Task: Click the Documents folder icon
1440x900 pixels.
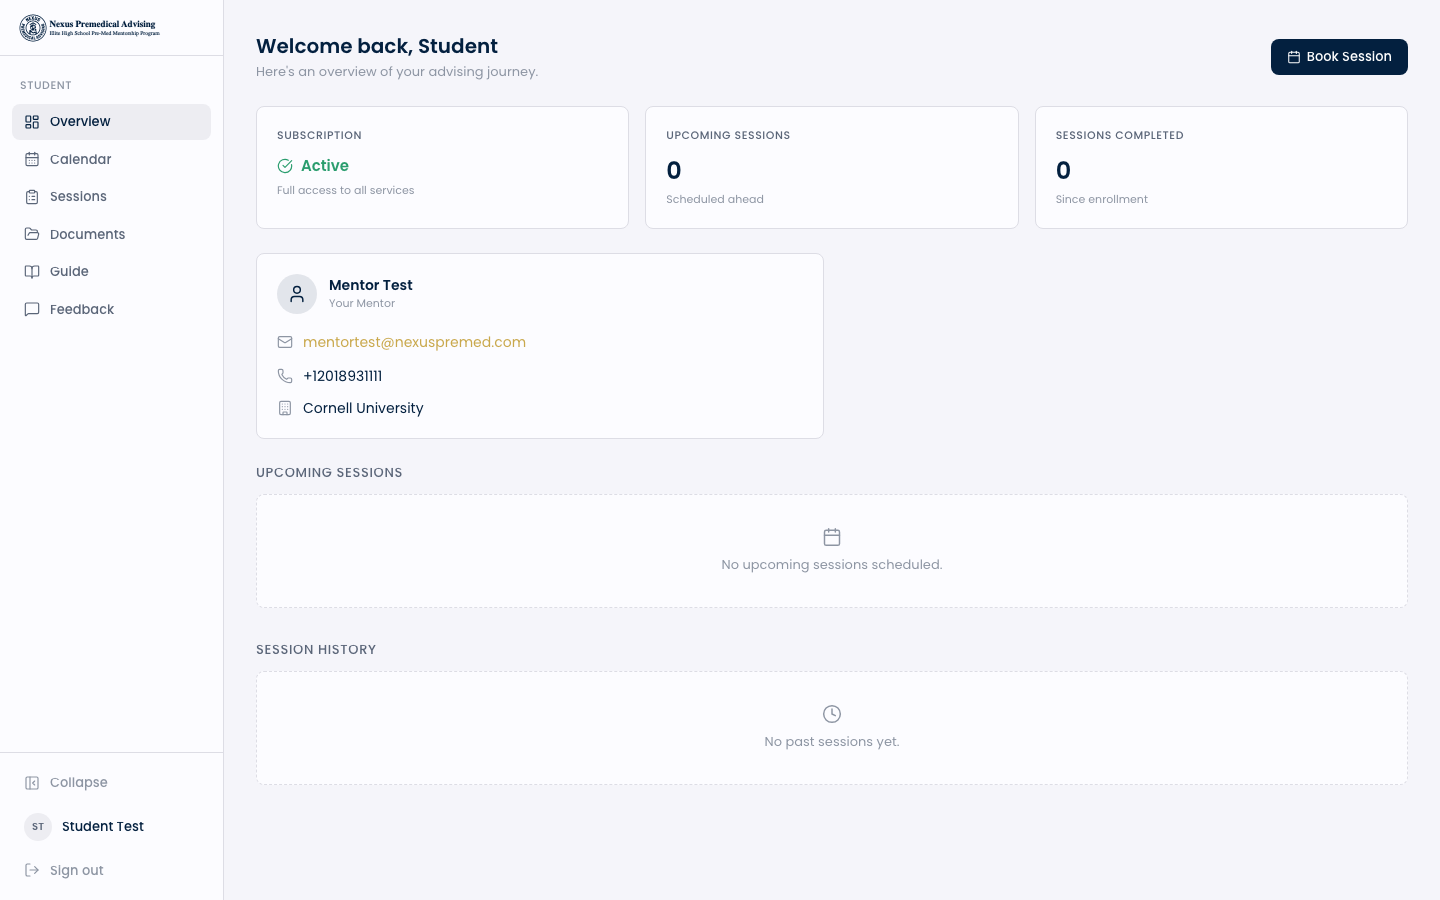Action: (x=32, y=234)
